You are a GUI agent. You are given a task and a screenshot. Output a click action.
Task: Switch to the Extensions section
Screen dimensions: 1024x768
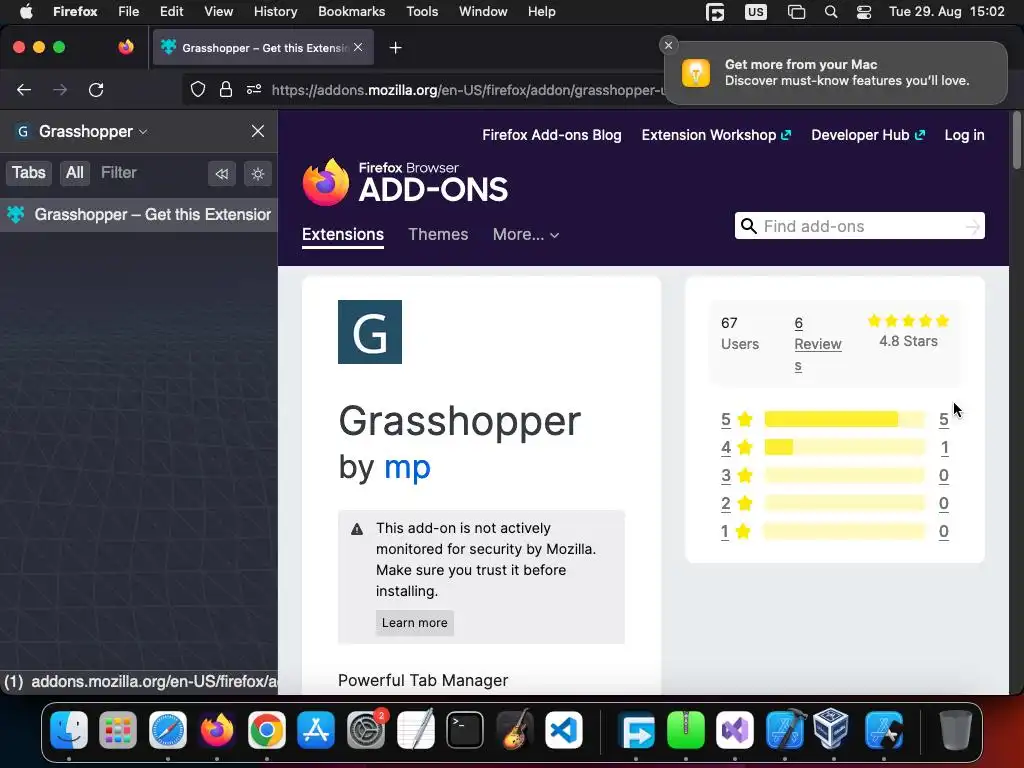[x=343, y=234]
